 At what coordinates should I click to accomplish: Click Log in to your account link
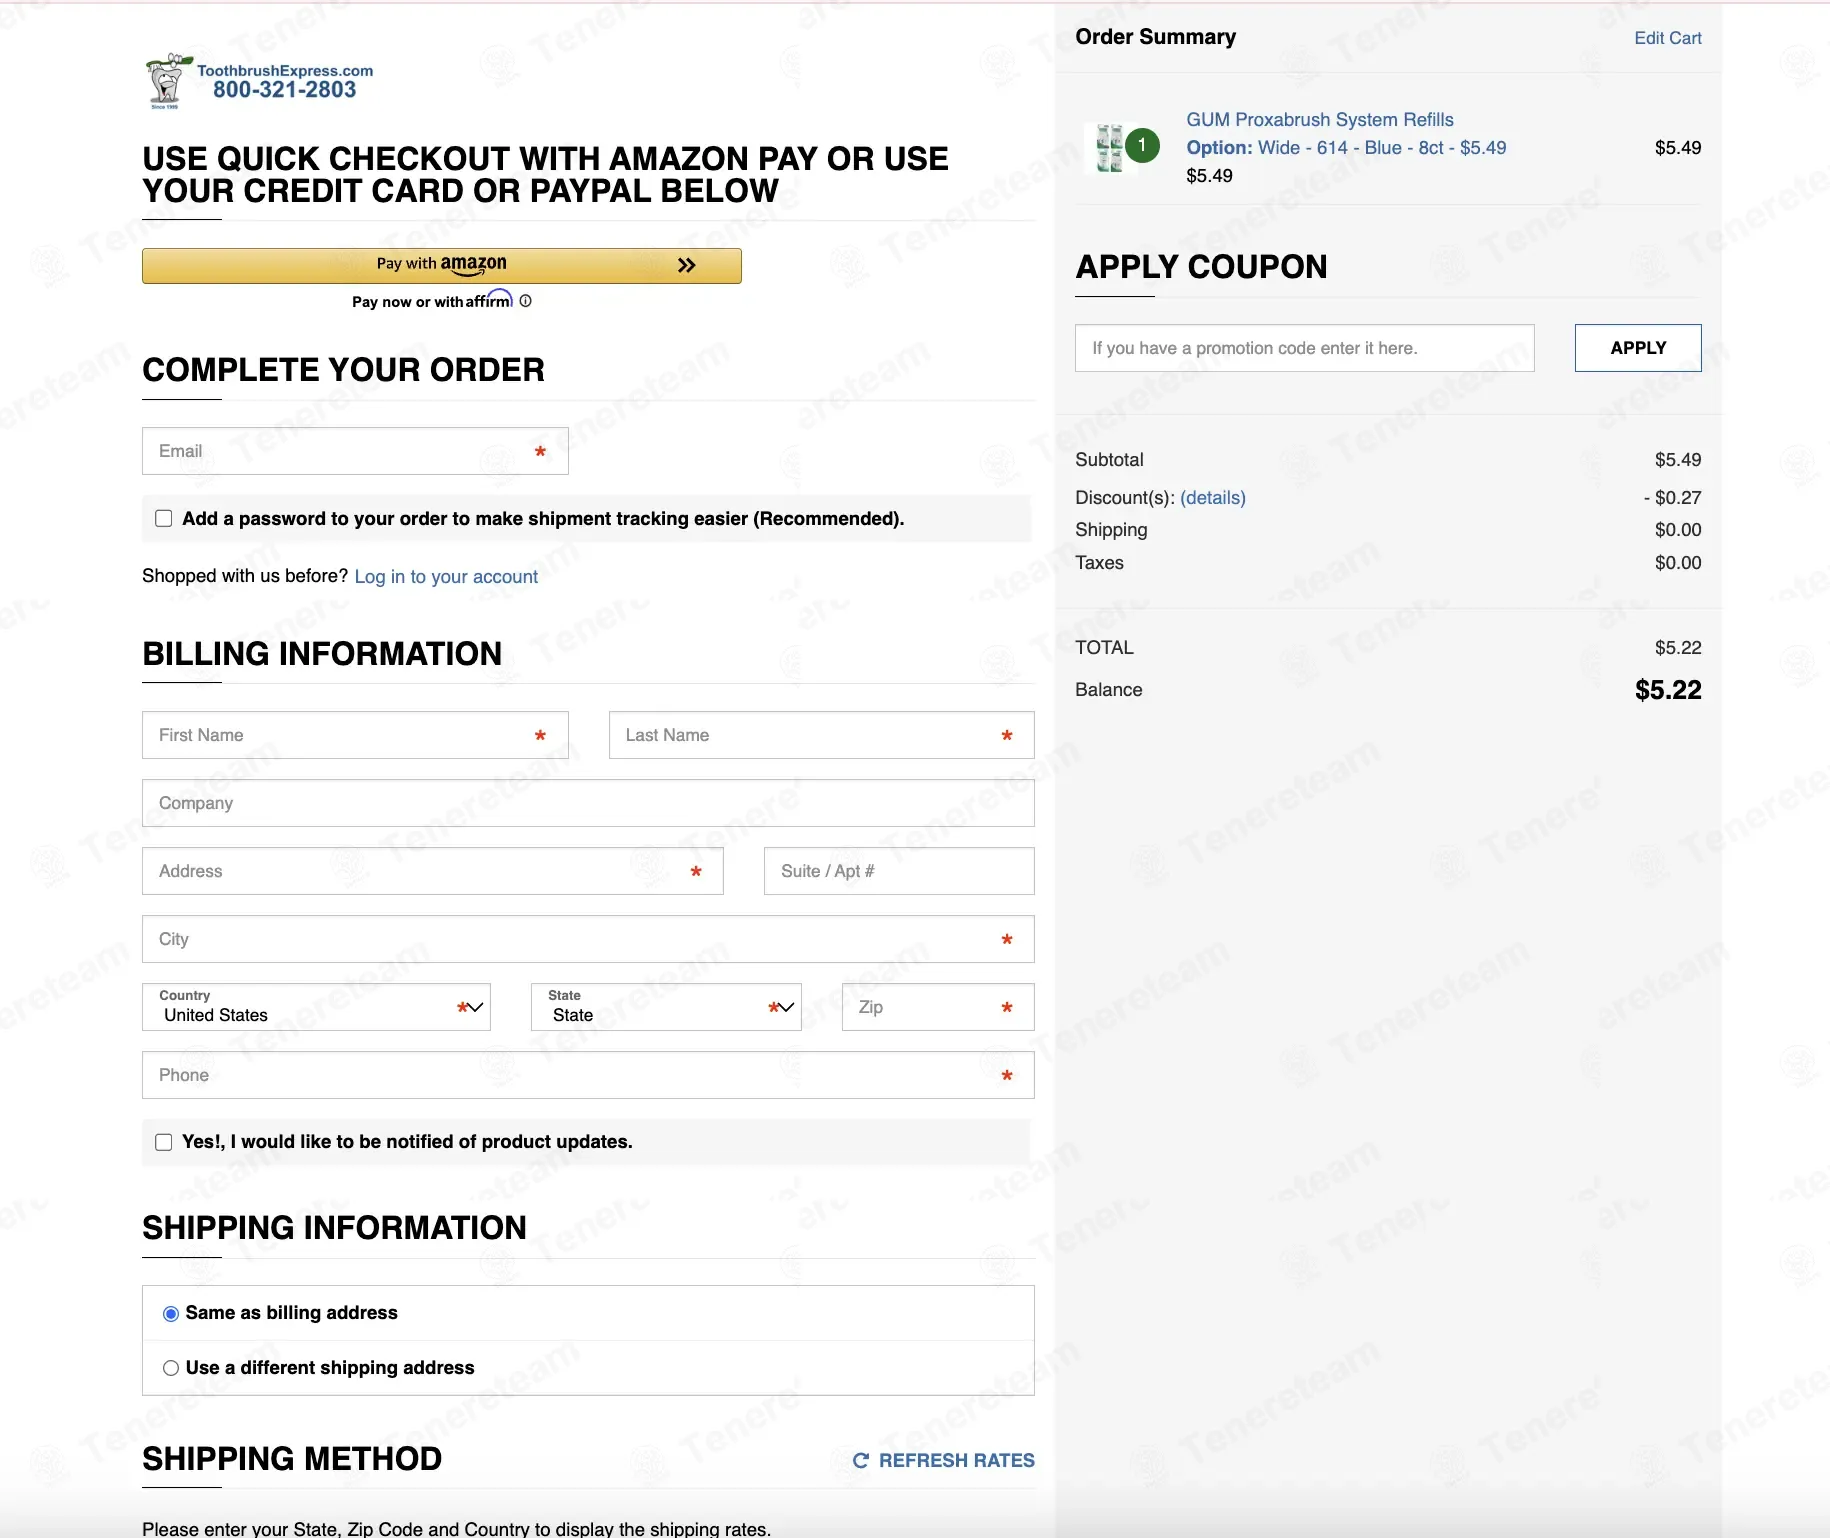[x=446, y=577]
